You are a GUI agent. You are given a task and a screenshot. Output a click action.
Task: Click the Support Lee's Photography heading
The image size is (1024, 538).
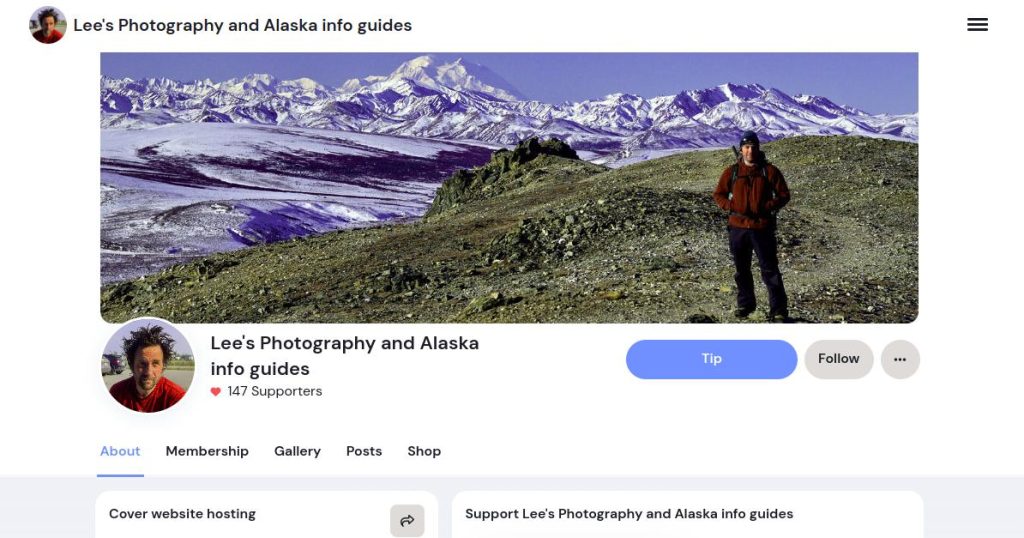[x=629, y=514]
